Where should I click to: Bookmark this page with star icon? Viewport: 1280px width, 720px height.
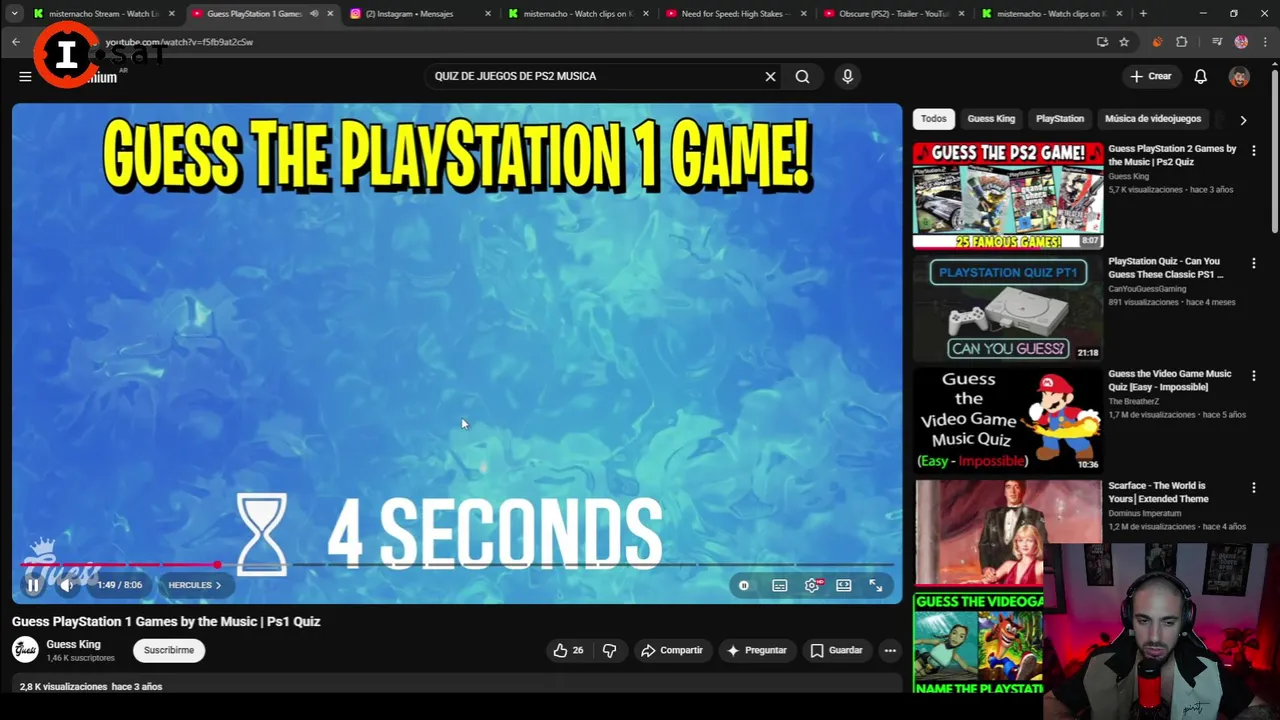click(1124, 42)
